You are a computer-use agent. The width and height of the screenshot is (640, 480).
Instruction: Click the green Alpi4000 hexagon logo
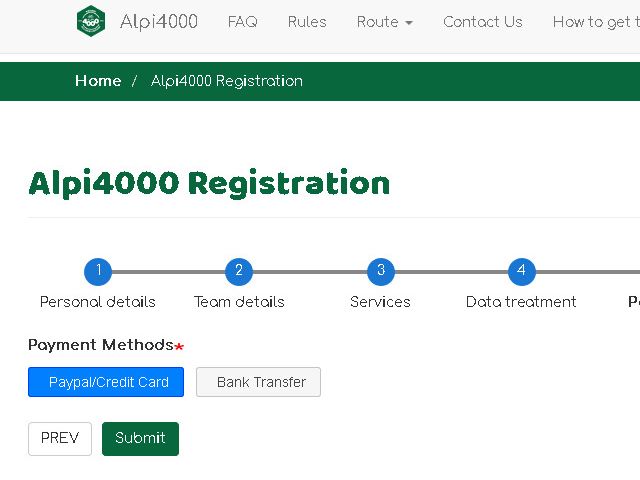coord(91,22)
